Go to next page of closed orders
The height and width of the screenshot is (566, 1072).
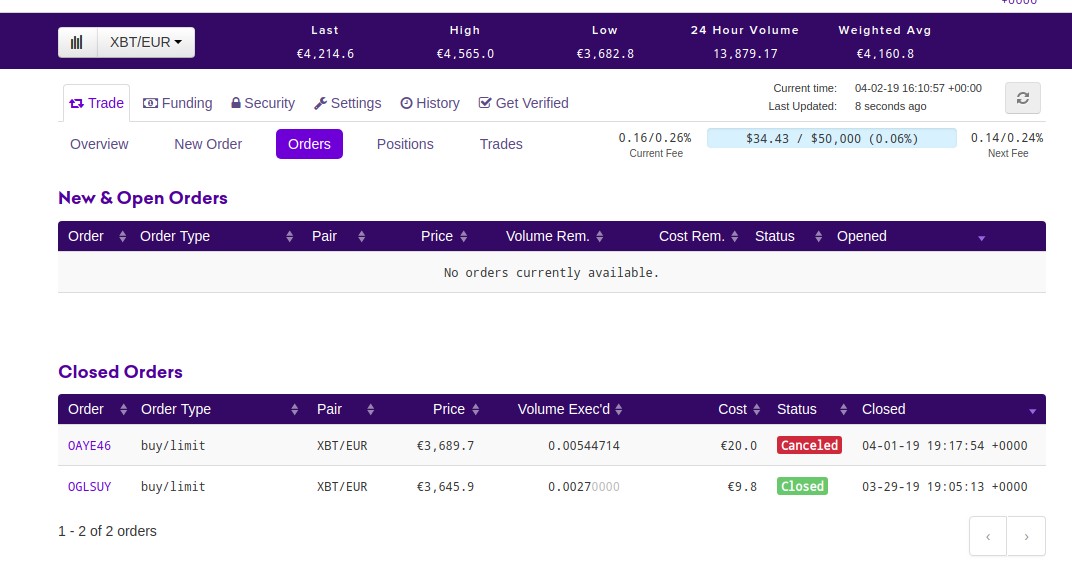(x=1026, y=537)
